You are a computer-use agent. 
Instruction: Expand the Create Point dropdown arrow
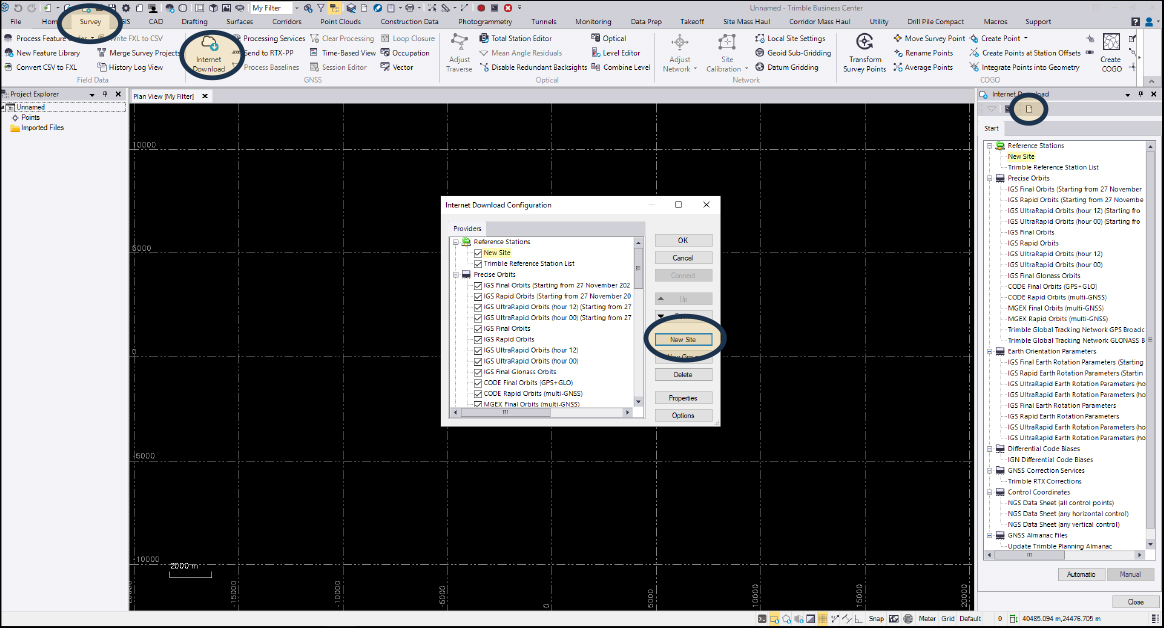click(1026, 38)
